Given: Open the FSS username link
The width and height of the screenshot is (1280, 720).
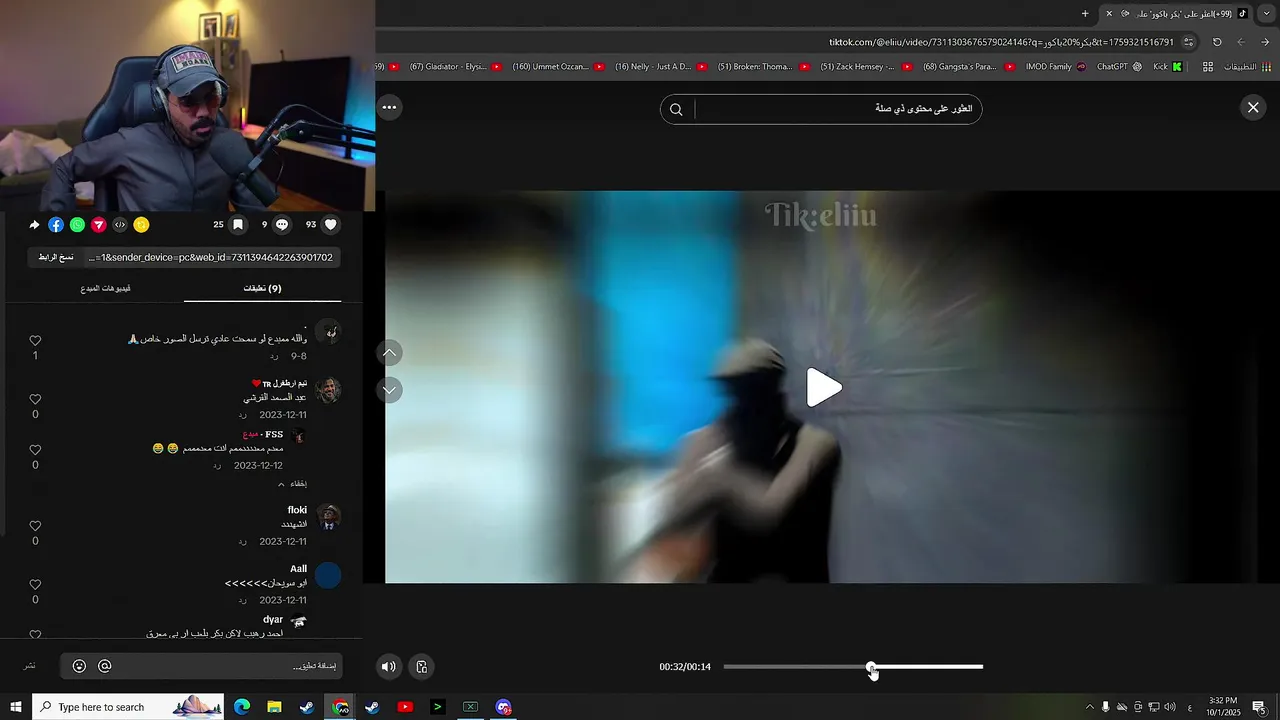Looking at the screenshot, I should point(274,434).
